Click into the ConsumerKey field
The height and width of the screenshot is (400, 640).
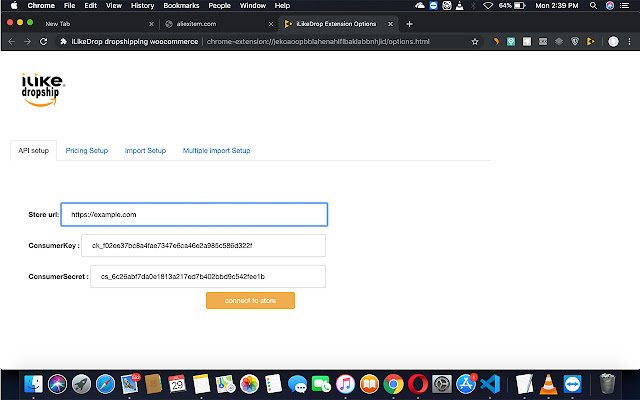pyautogui.click(x=203, y=245)
